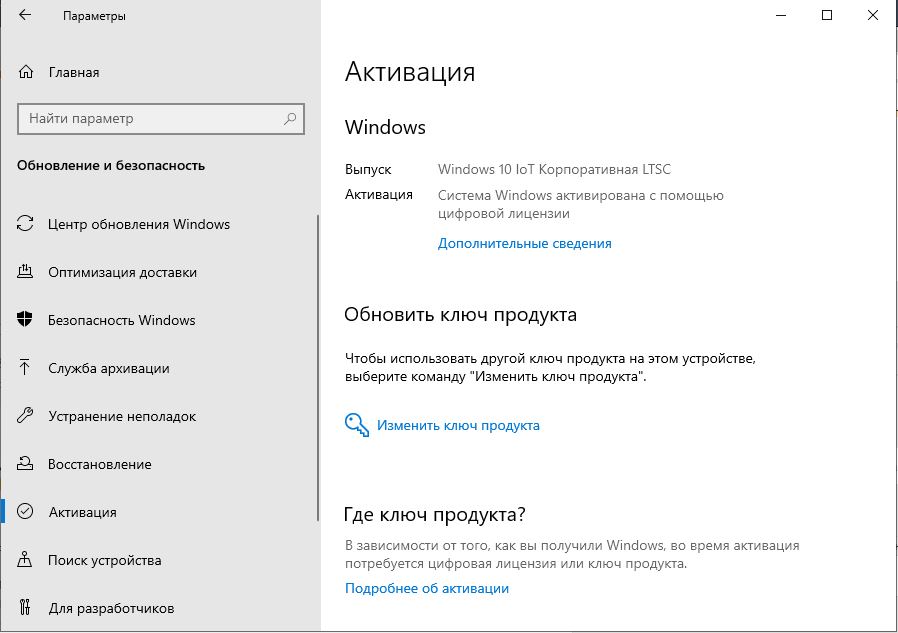
Task: Click the Delivery Optimization icon
Action: coord(25,272)
